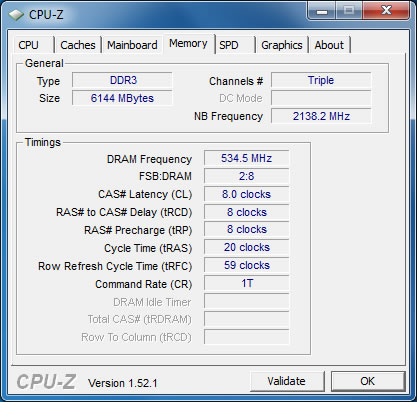The height and width of the screenshot is (402, 417).
Task: Click the greyed 'DRAM Idle Timer' label
Action: point(152,302)
